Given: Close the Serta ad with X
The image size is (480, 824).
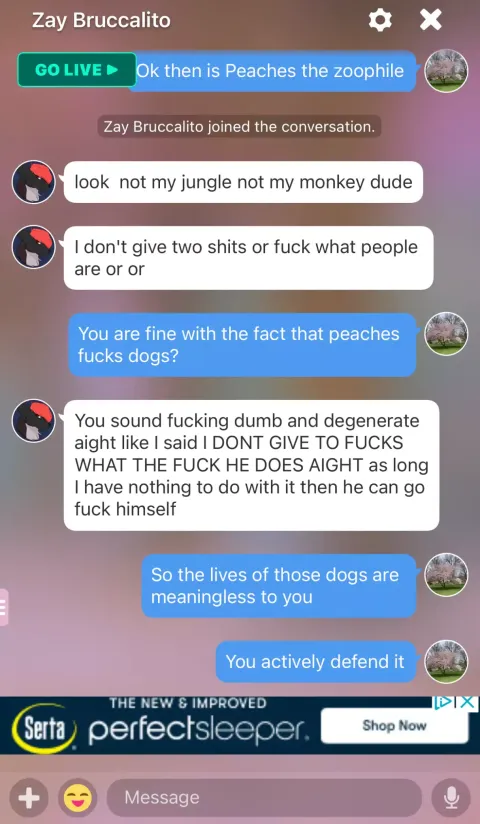Looking at the screenshot, I should 467,703.
